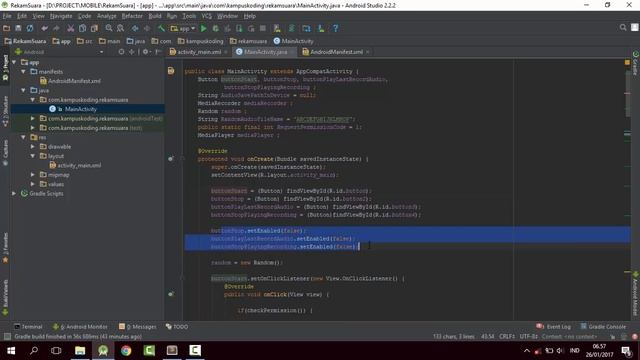Open the File menu

tap(7, 16)
